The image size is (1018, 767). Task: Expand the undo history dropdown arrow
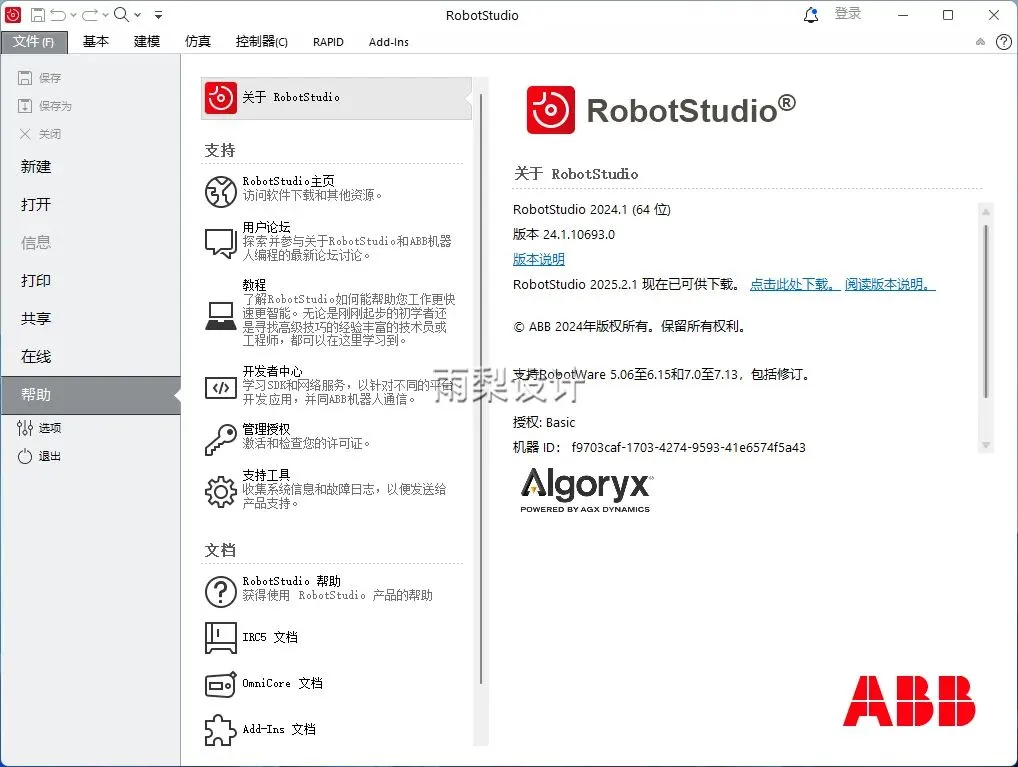(73, 15)
